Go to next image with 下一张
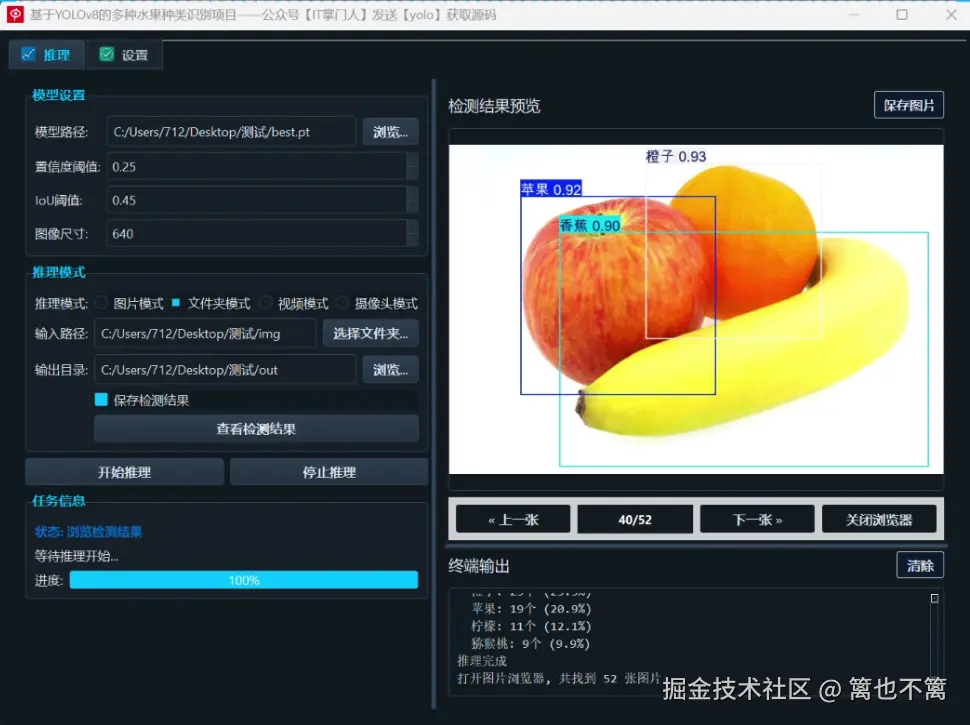The height and width of the screenshot is (725, 970). tap(757, 520)
